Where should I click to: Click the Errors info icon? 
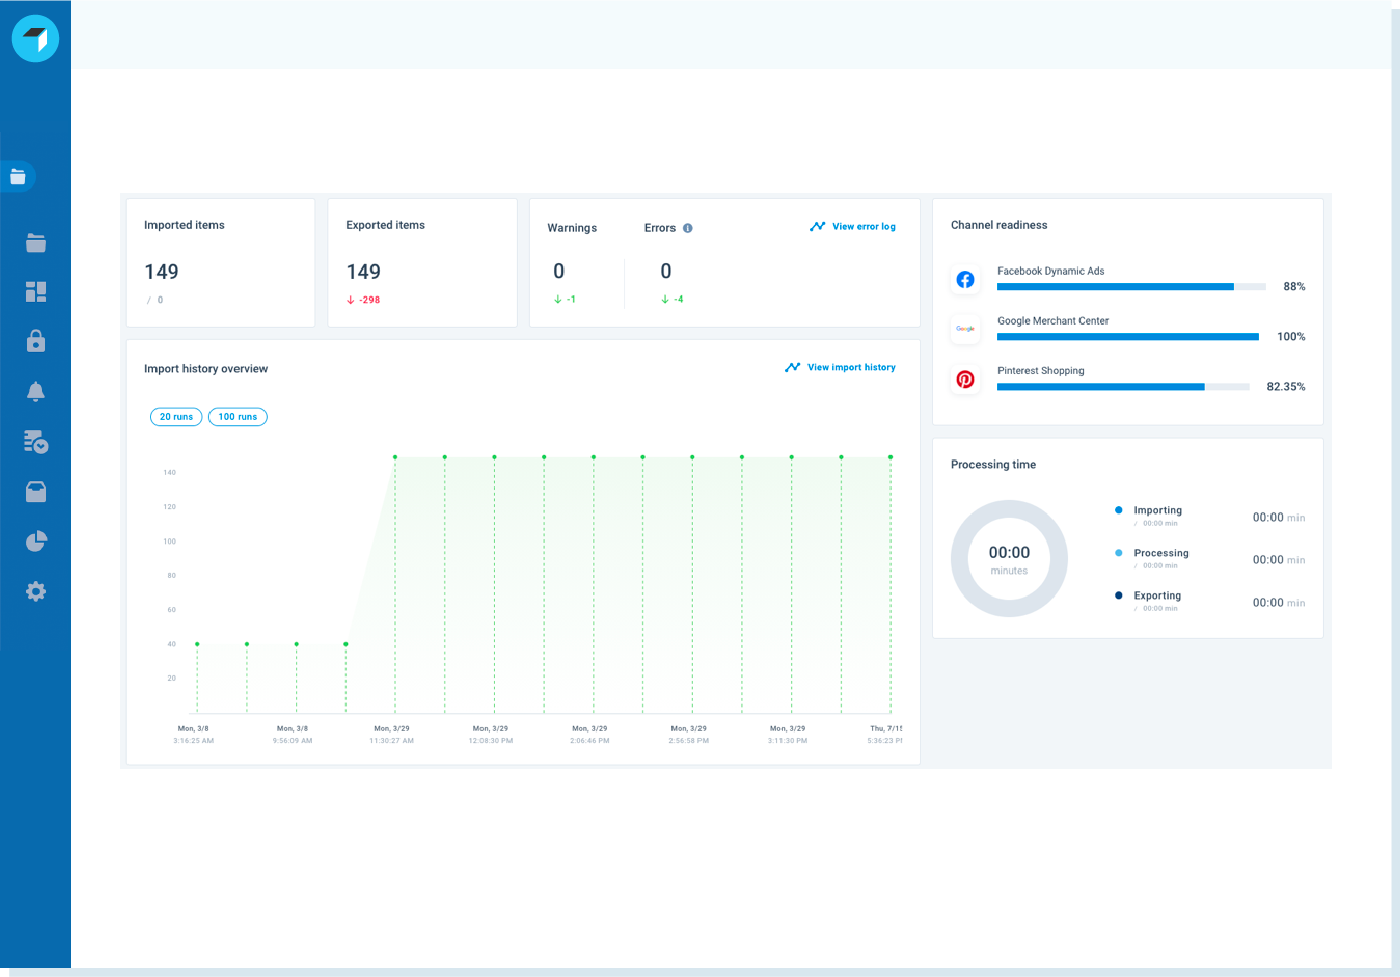688,228
